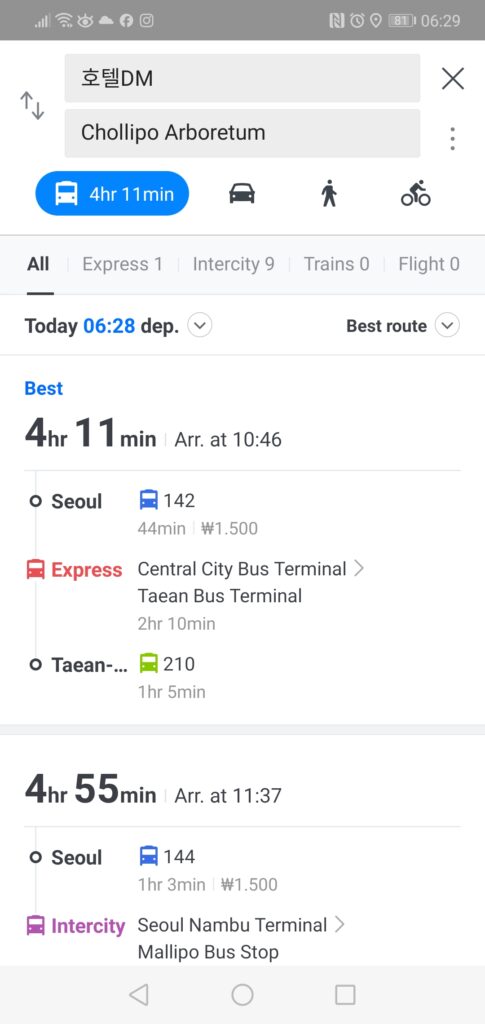Select the walking mode icon

click(329, 194)
